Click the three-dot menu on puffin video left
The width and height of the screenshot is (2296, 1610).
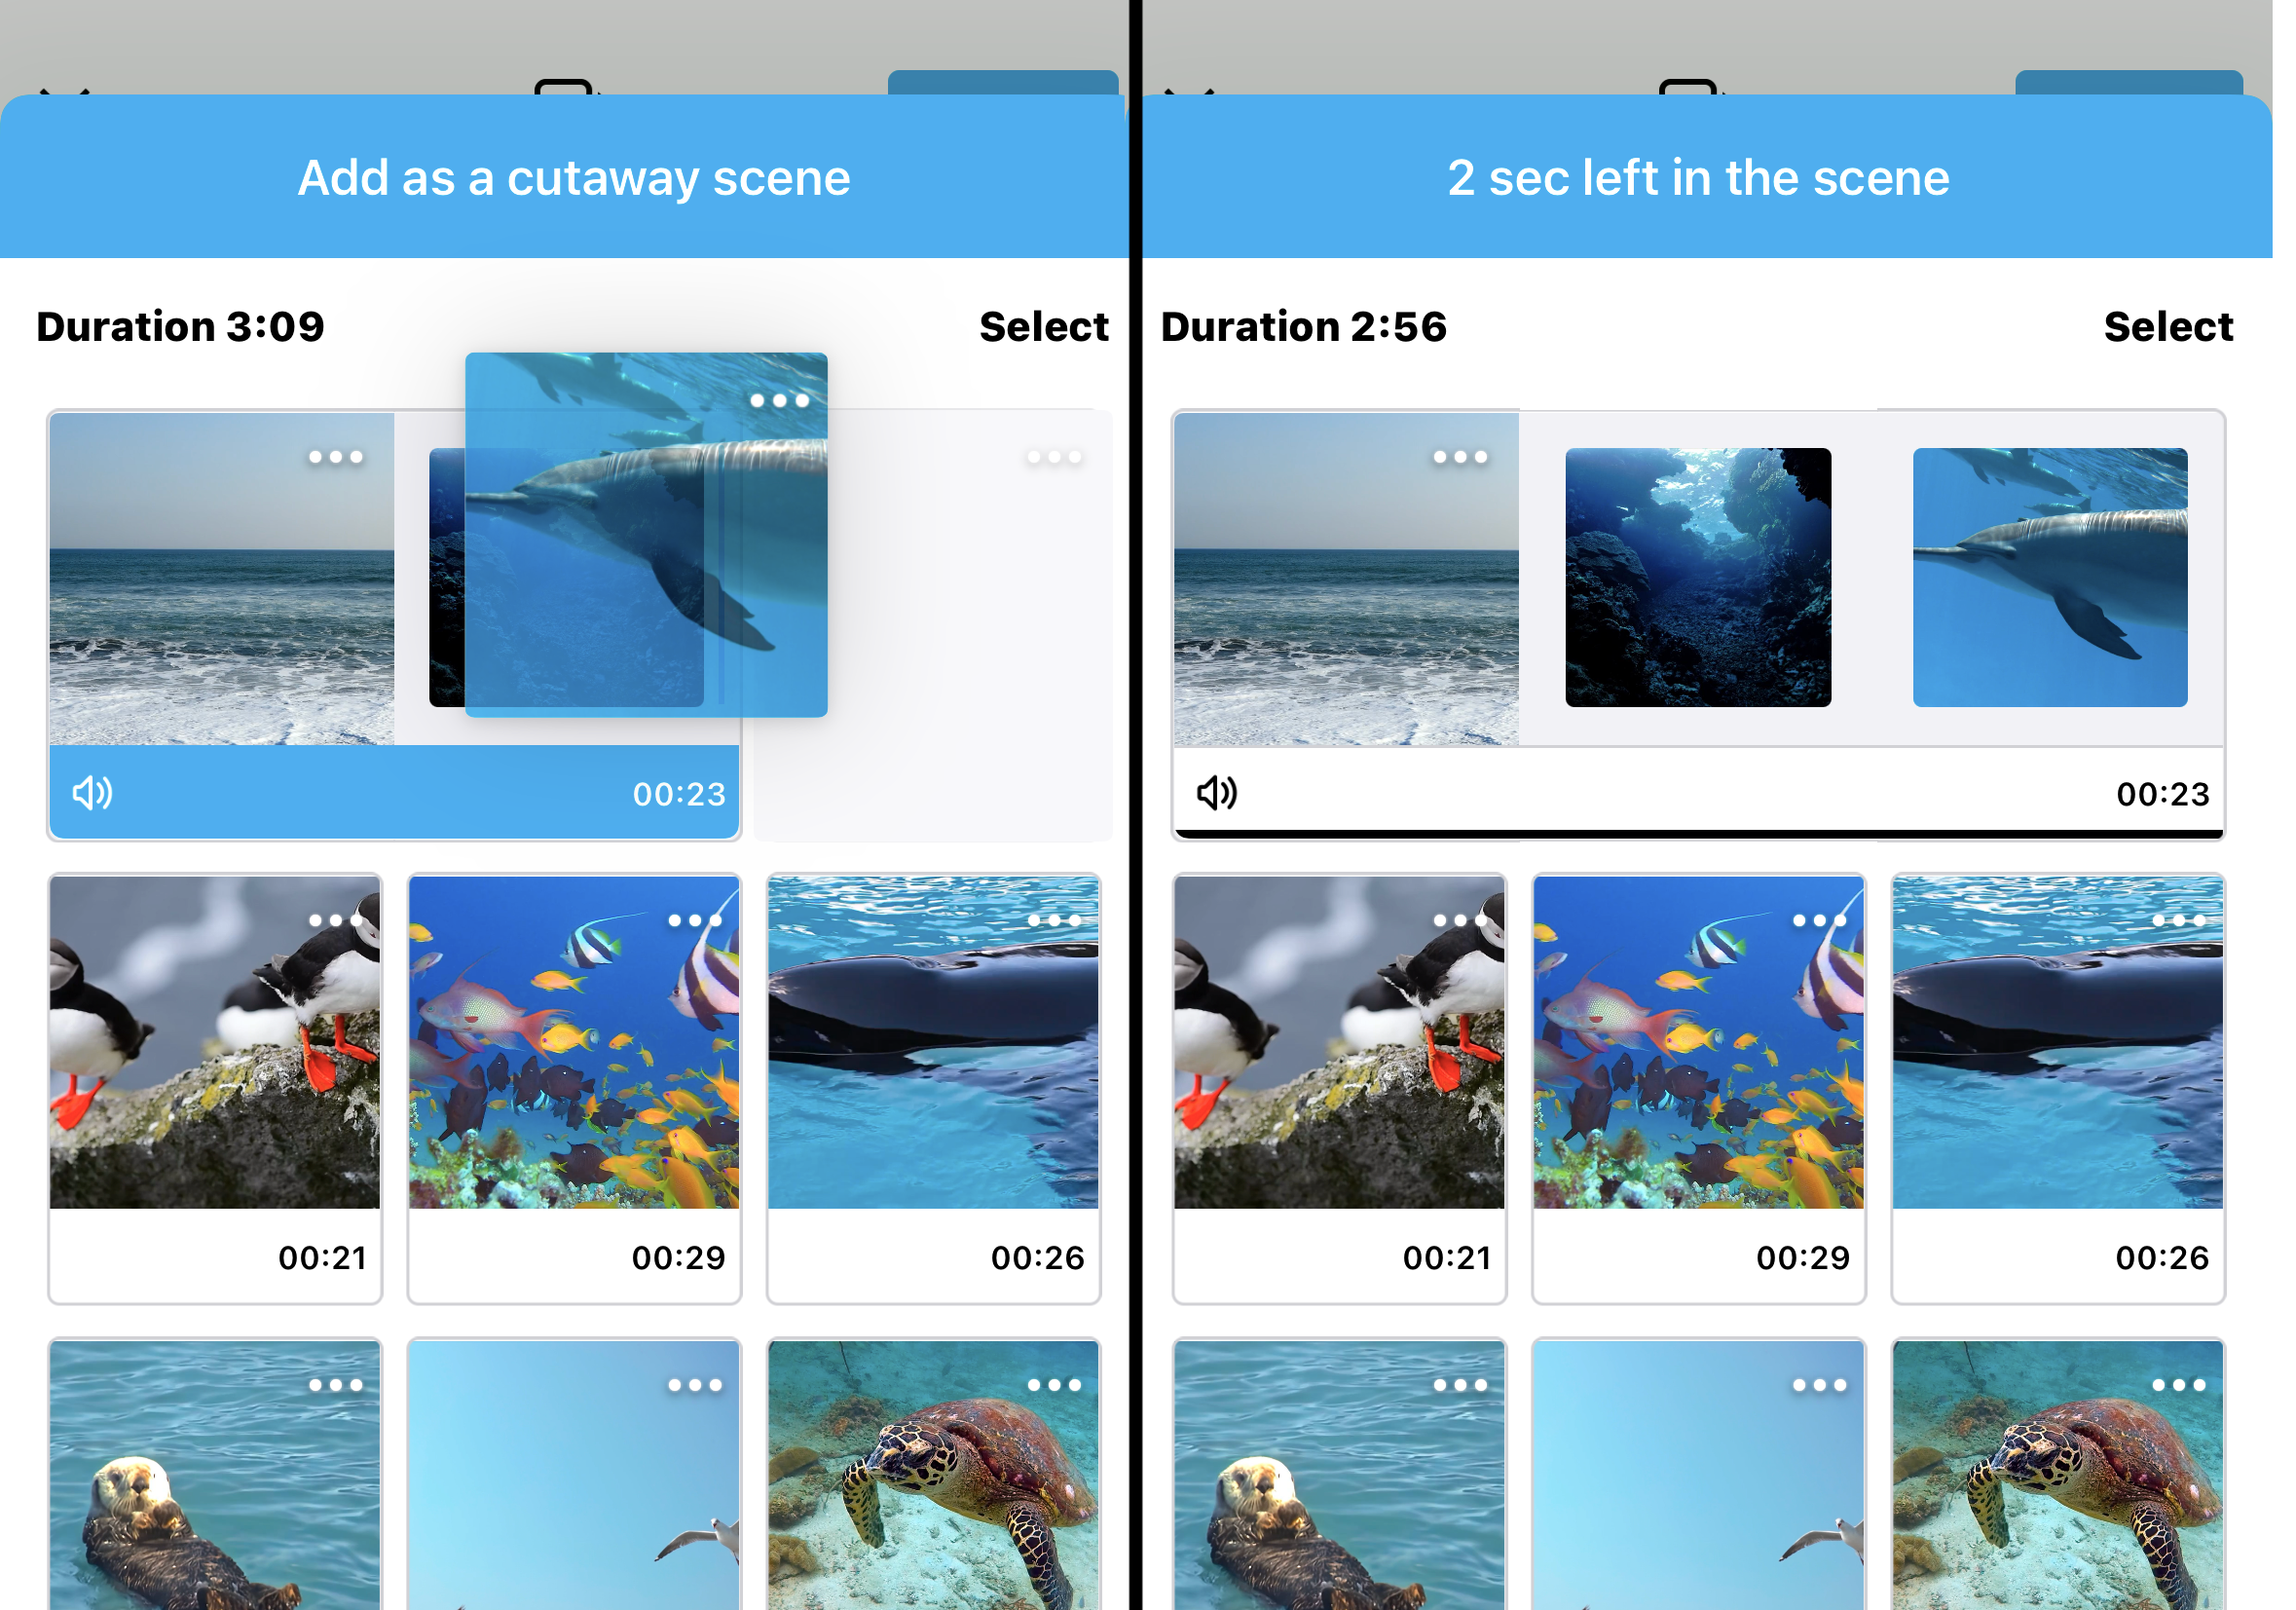pyautogui.click(x=333, y=914)
